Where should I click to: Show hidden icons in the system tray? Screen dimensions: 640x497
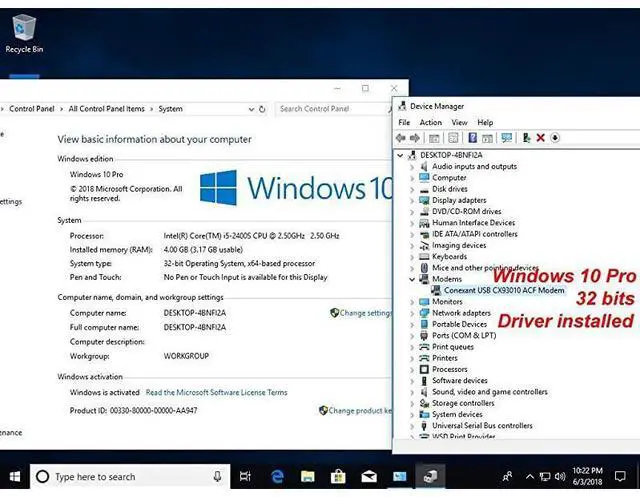tap(529, 477)
